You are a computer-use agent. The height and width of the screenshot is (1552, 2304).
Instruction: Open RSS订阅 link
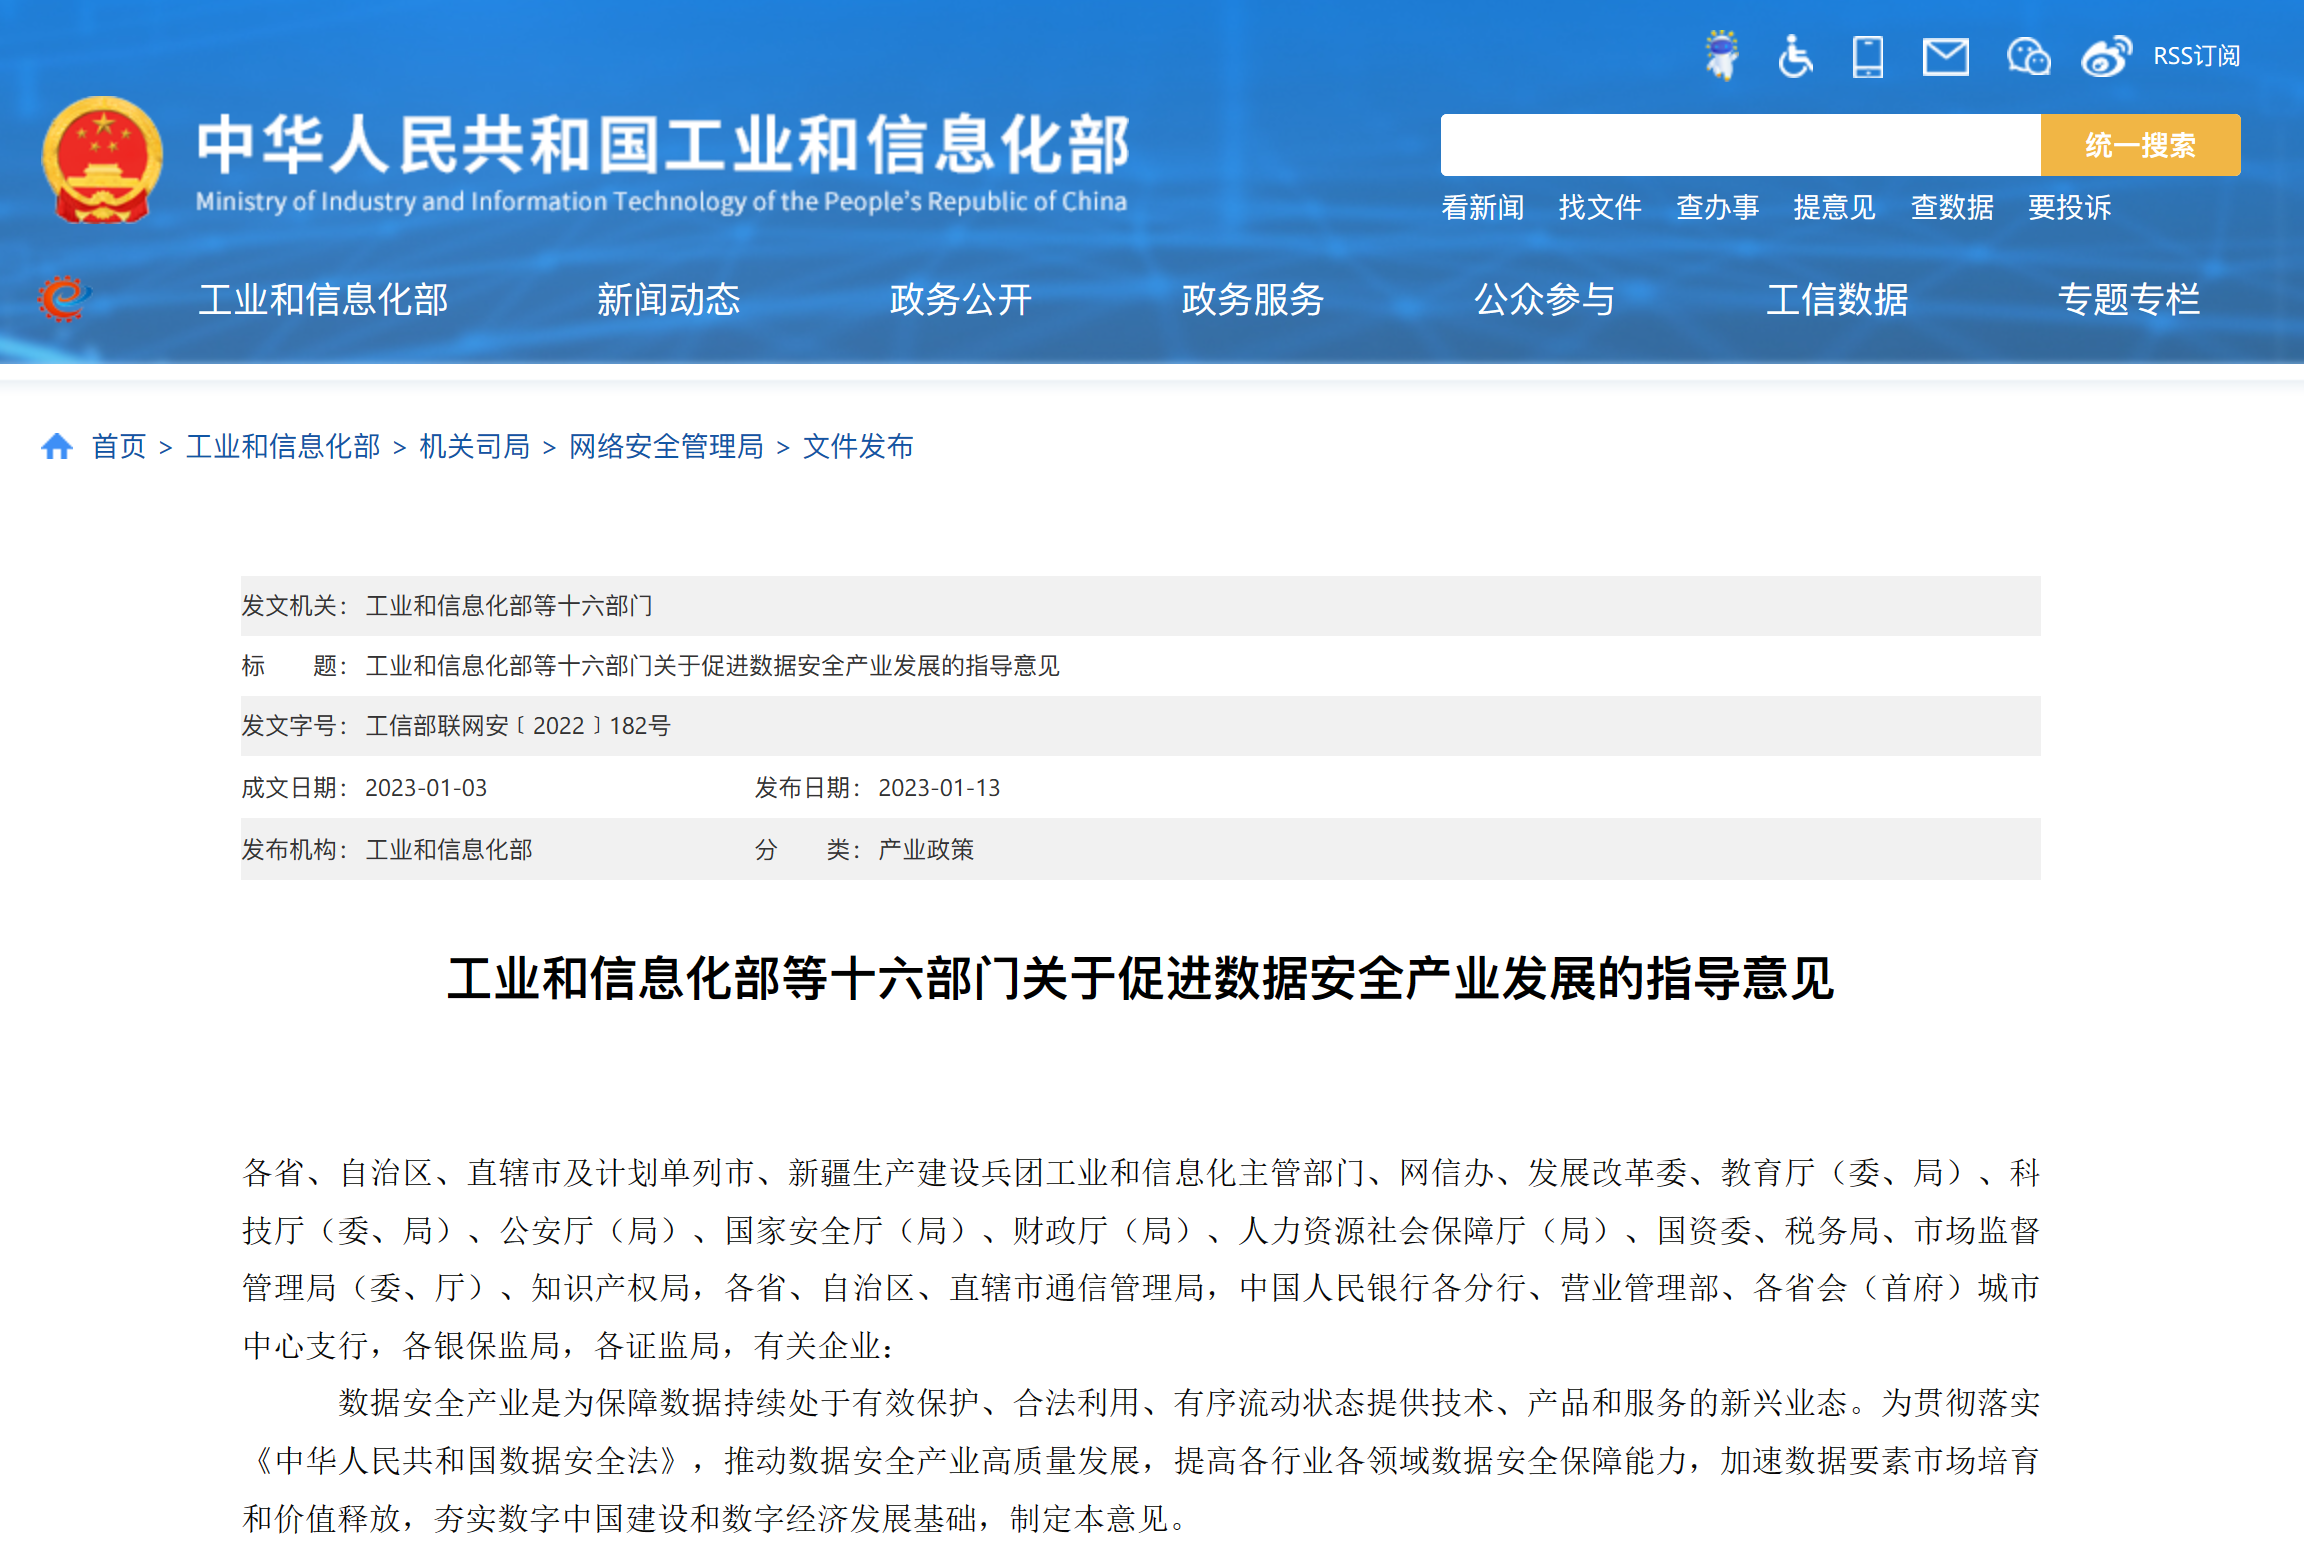point(2196,56)
